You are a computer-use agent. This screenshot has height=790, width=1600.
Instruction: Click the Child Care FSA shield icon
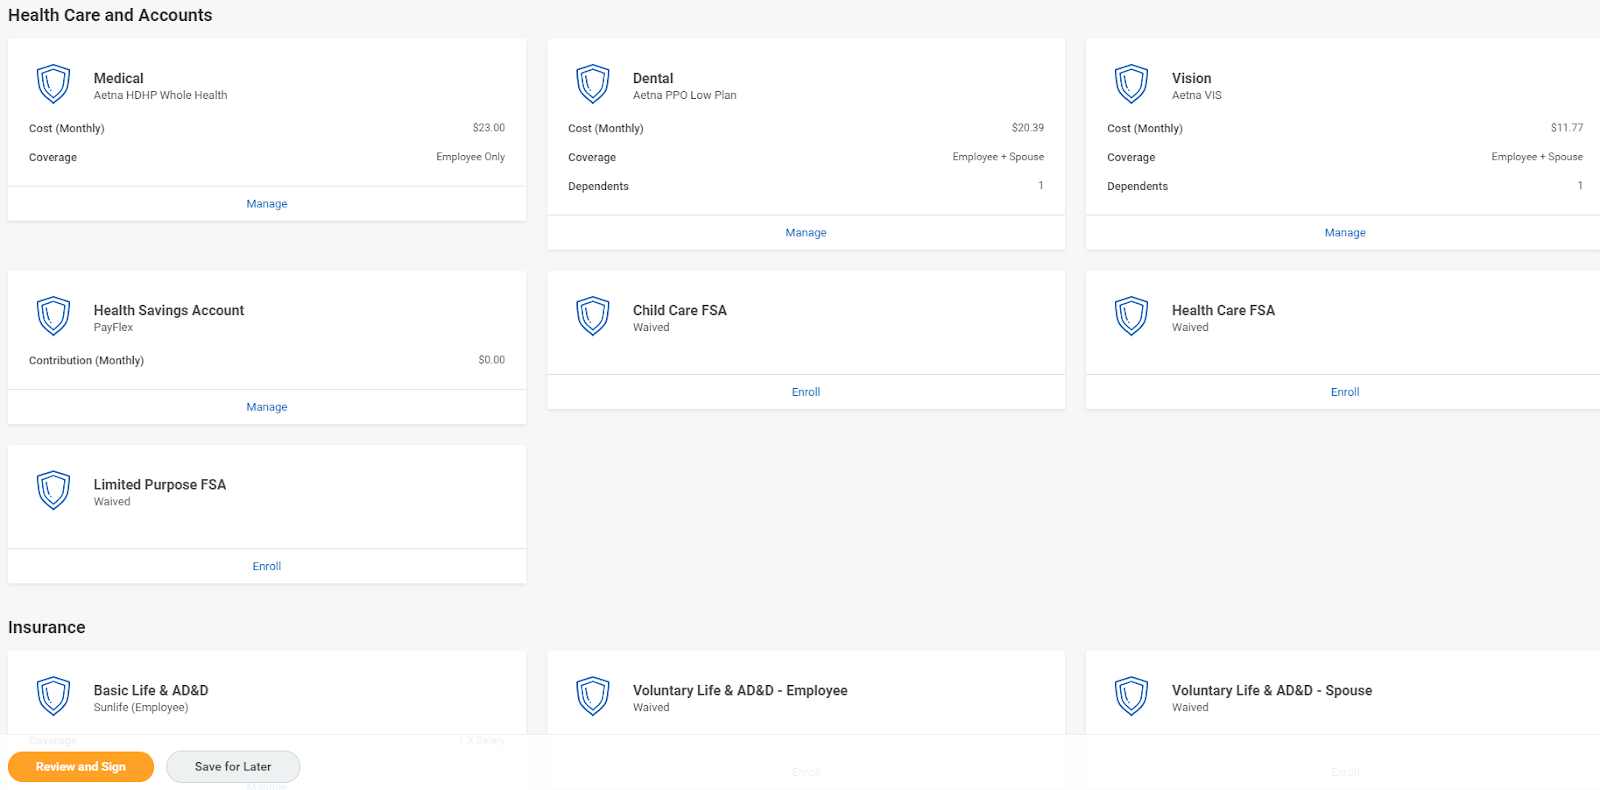(x=592, y=316)
